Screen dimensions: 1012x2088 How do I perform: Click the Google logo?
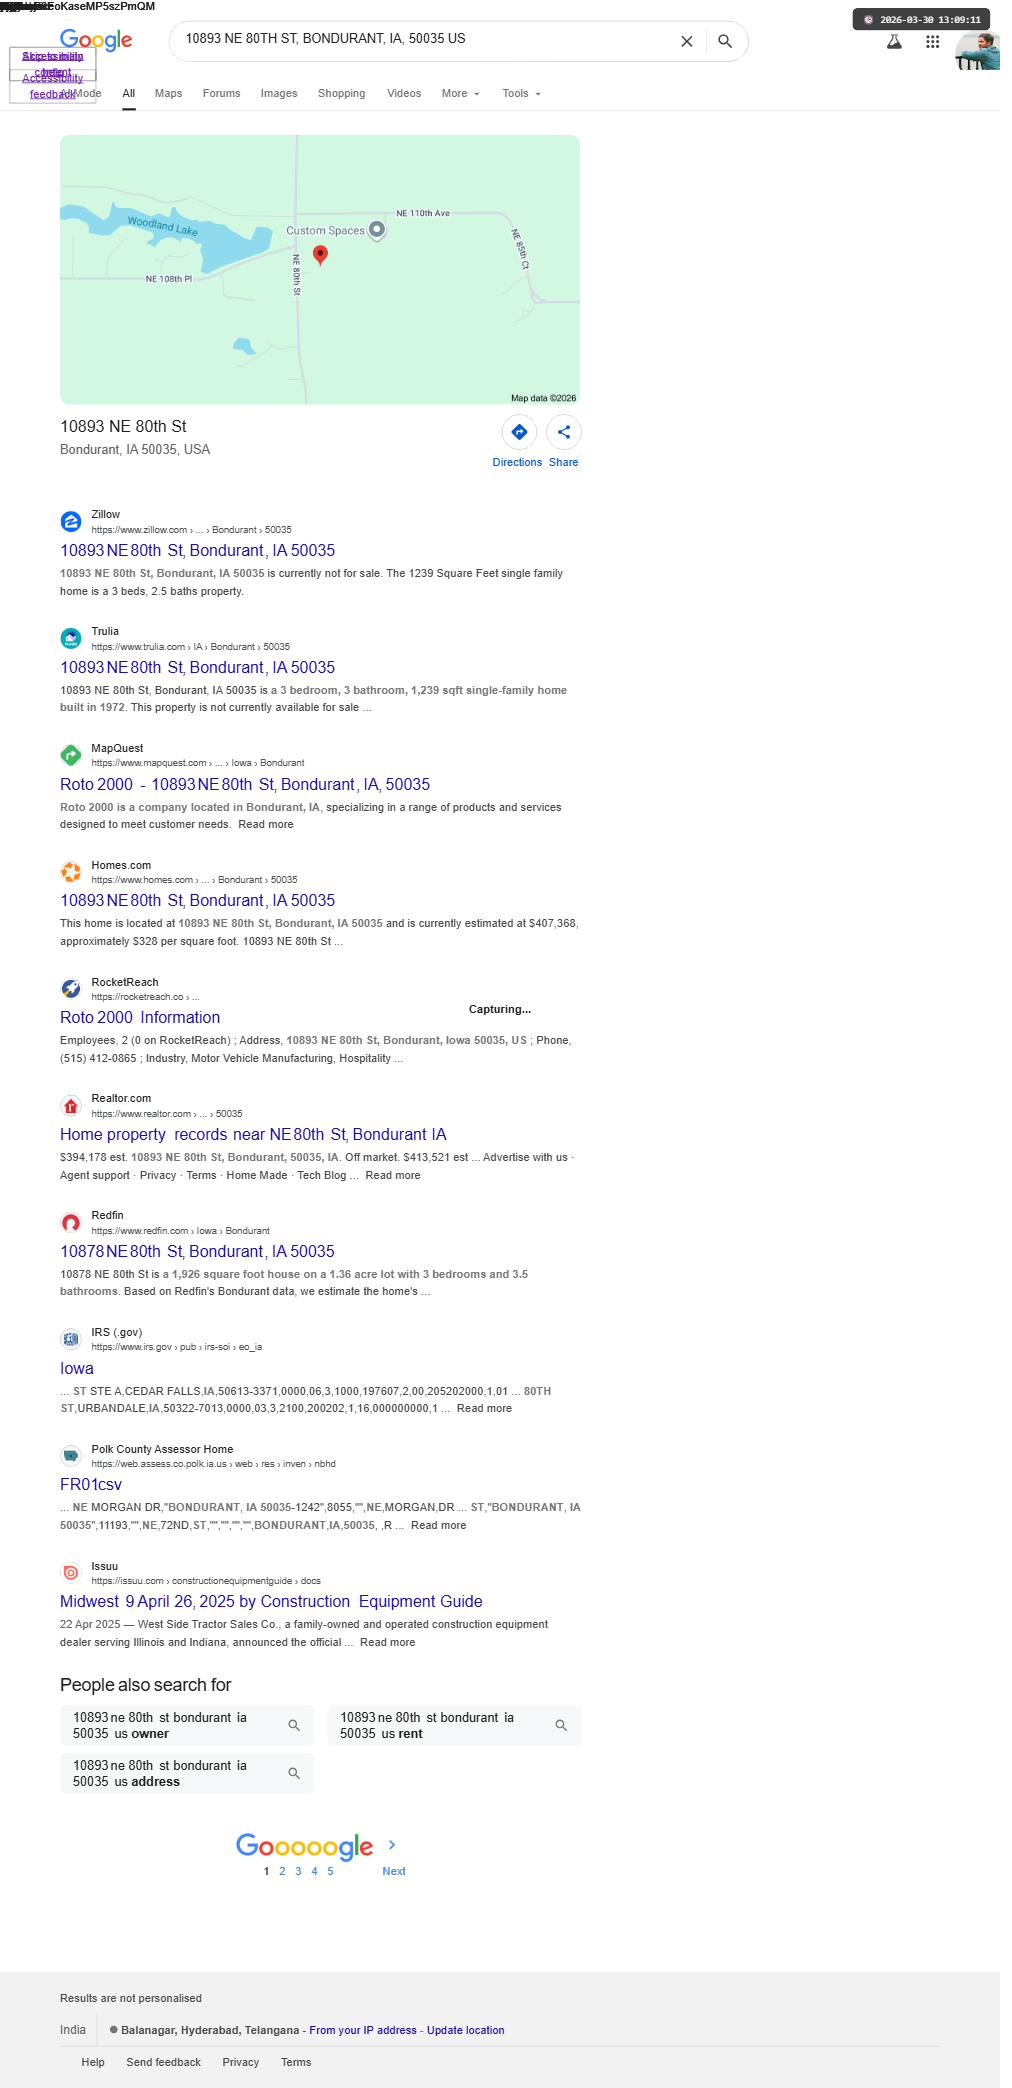[96, 40]
